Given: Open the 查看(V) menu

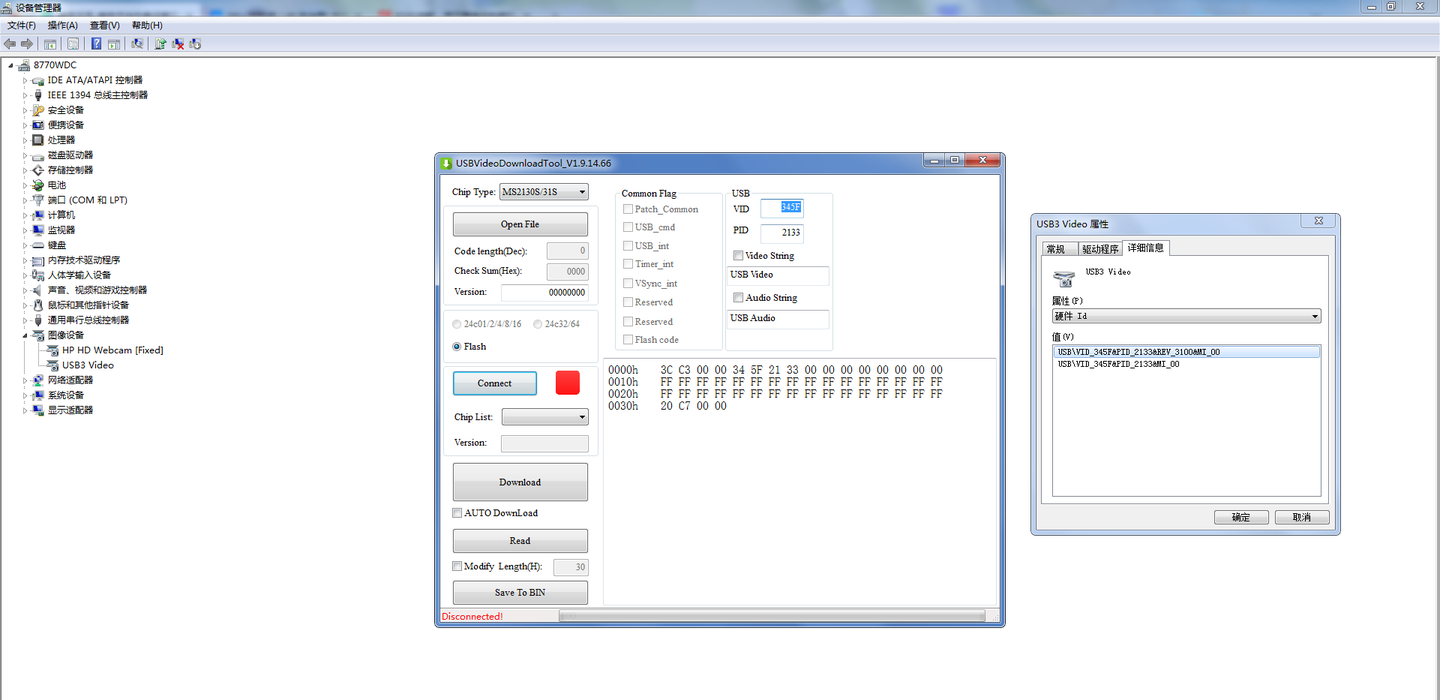Looking at the screenshot, I should pyautogui.click(x=104, y=25).
